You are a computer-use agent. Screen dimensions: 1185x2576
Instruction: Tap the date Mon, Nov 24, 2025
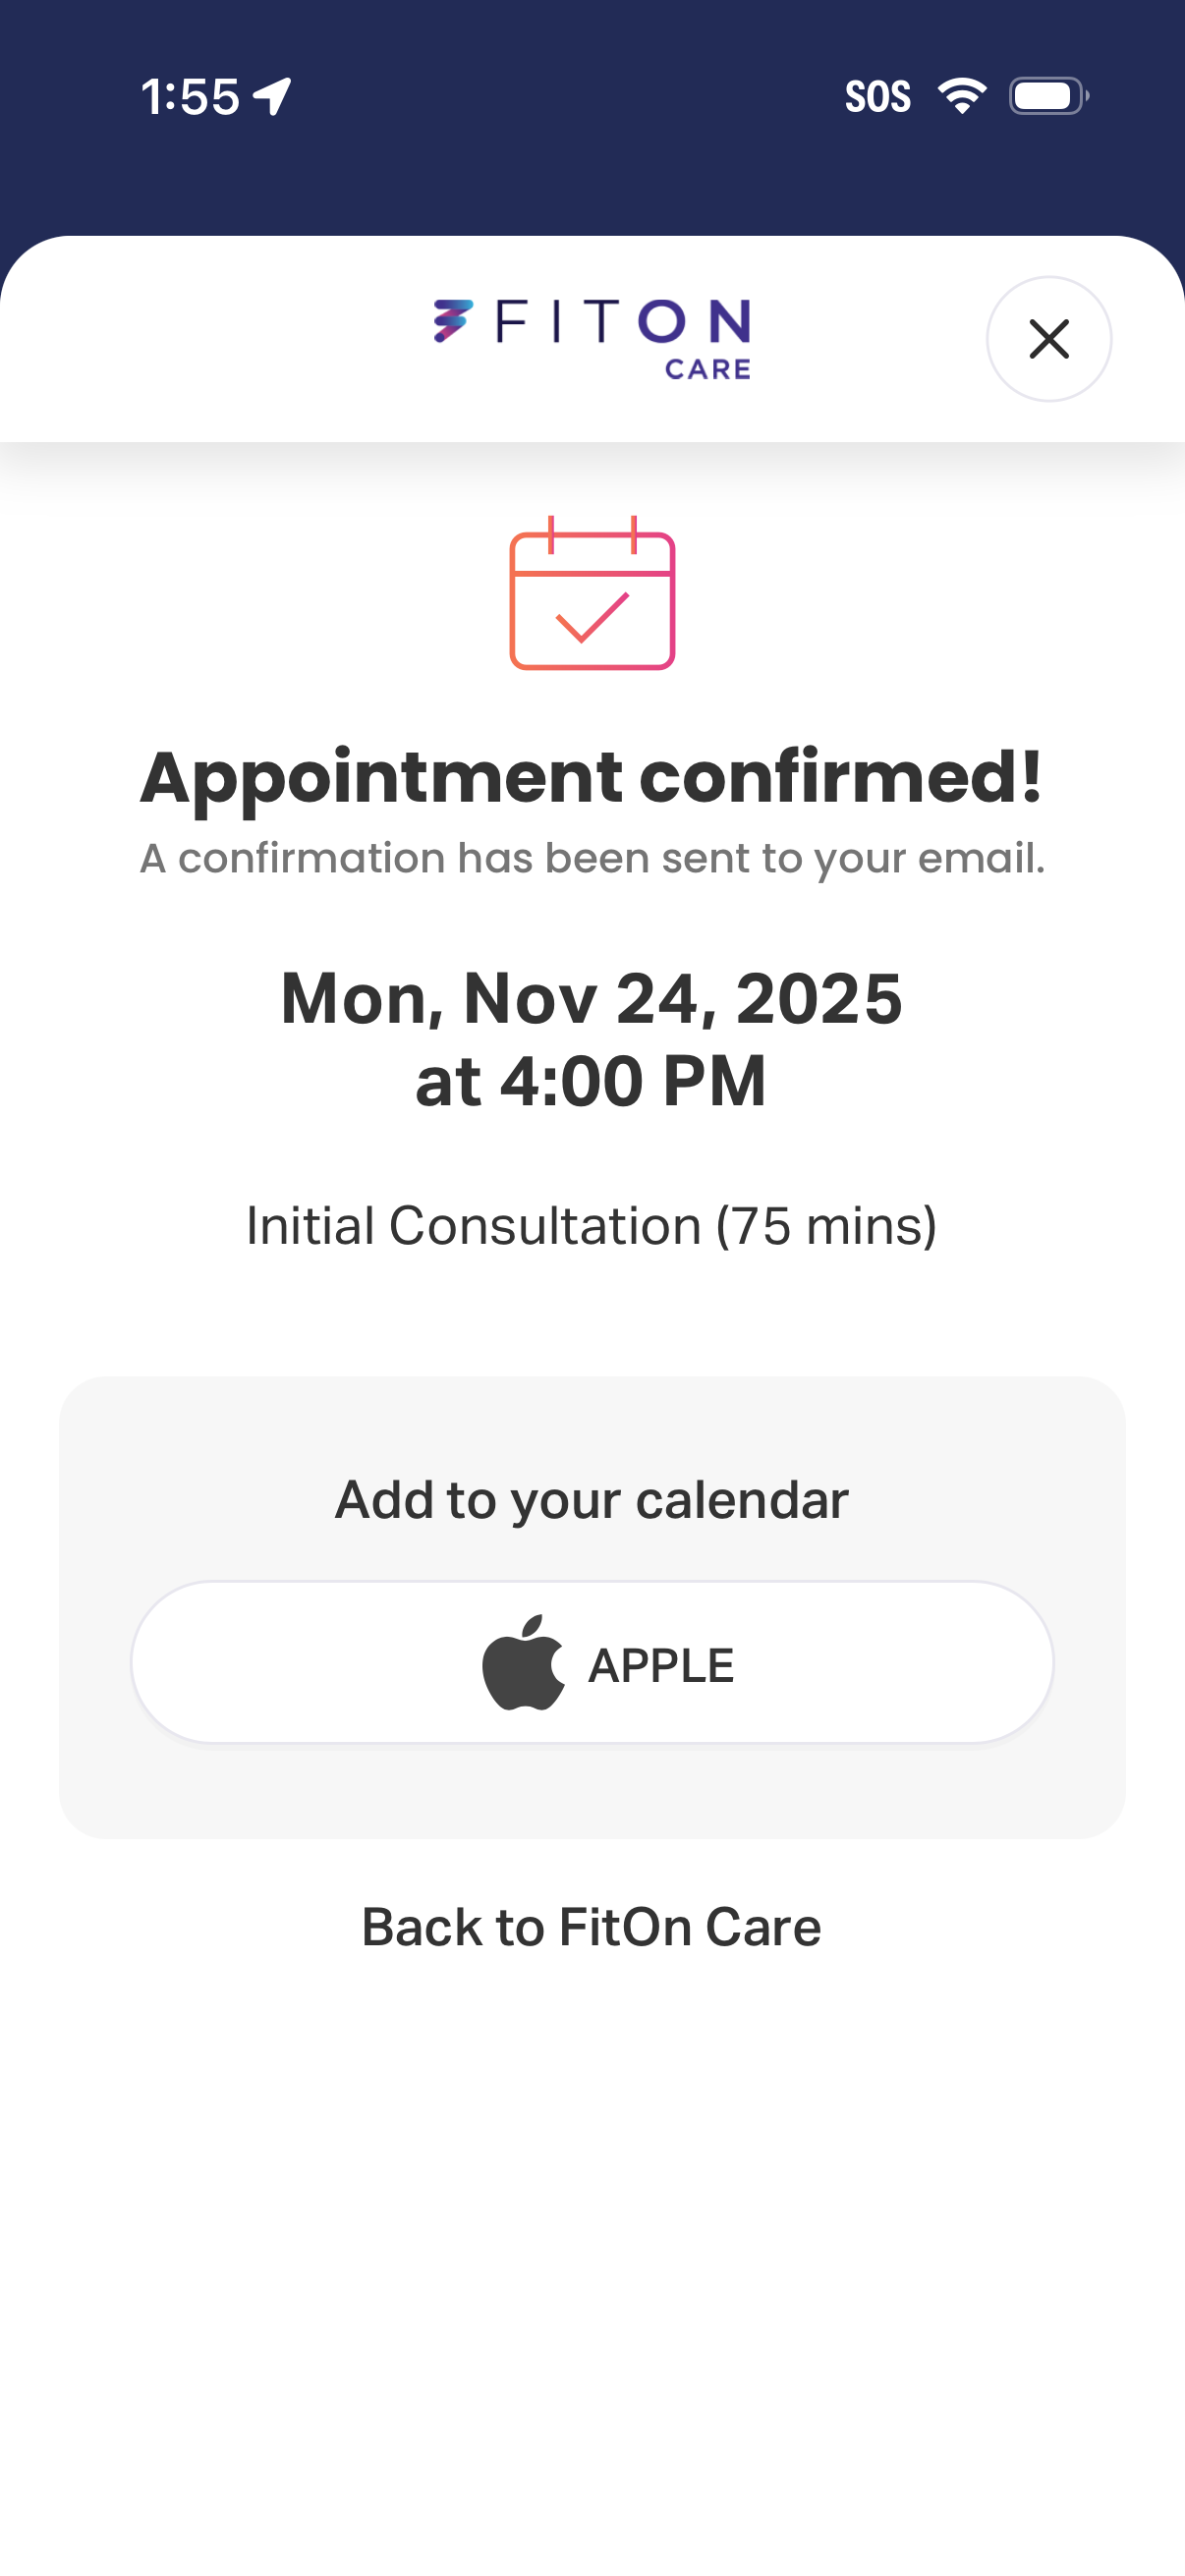pyautogui.click(x=592, y=998)
